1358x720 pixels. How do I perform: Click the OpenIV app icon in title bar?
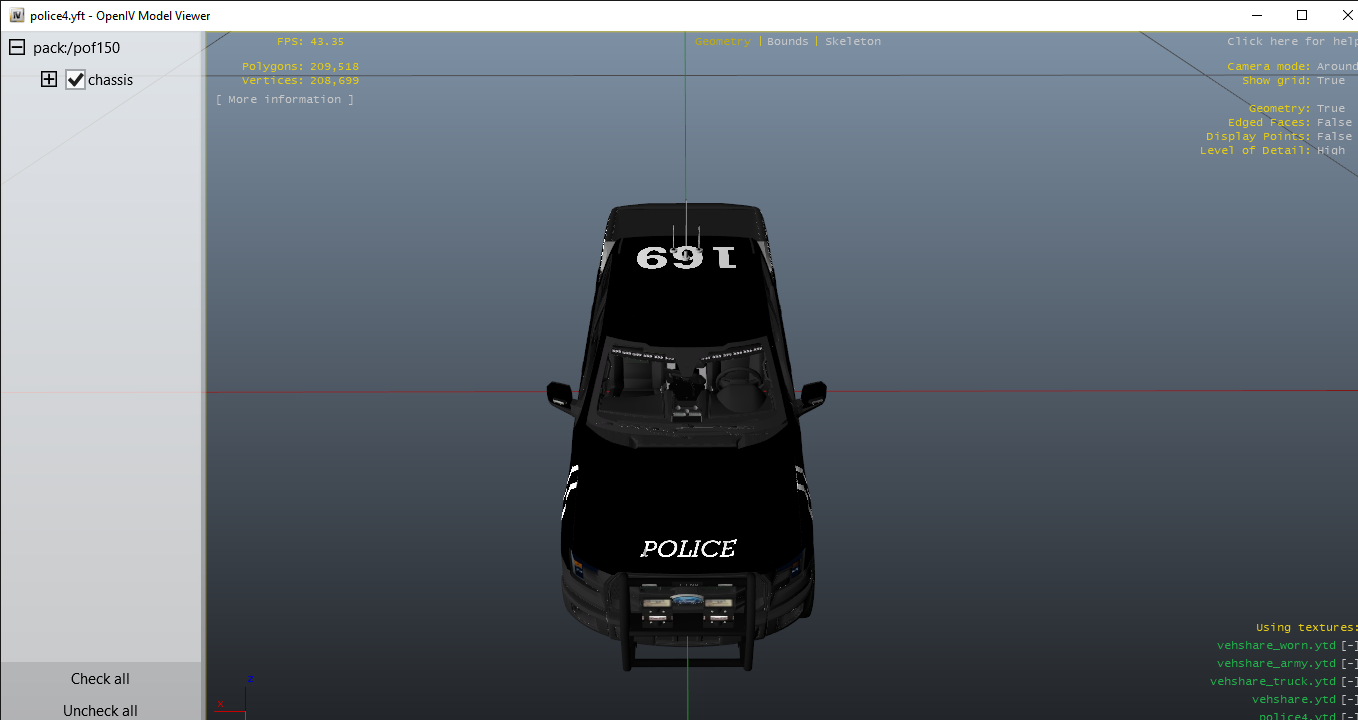pos(16,16)
